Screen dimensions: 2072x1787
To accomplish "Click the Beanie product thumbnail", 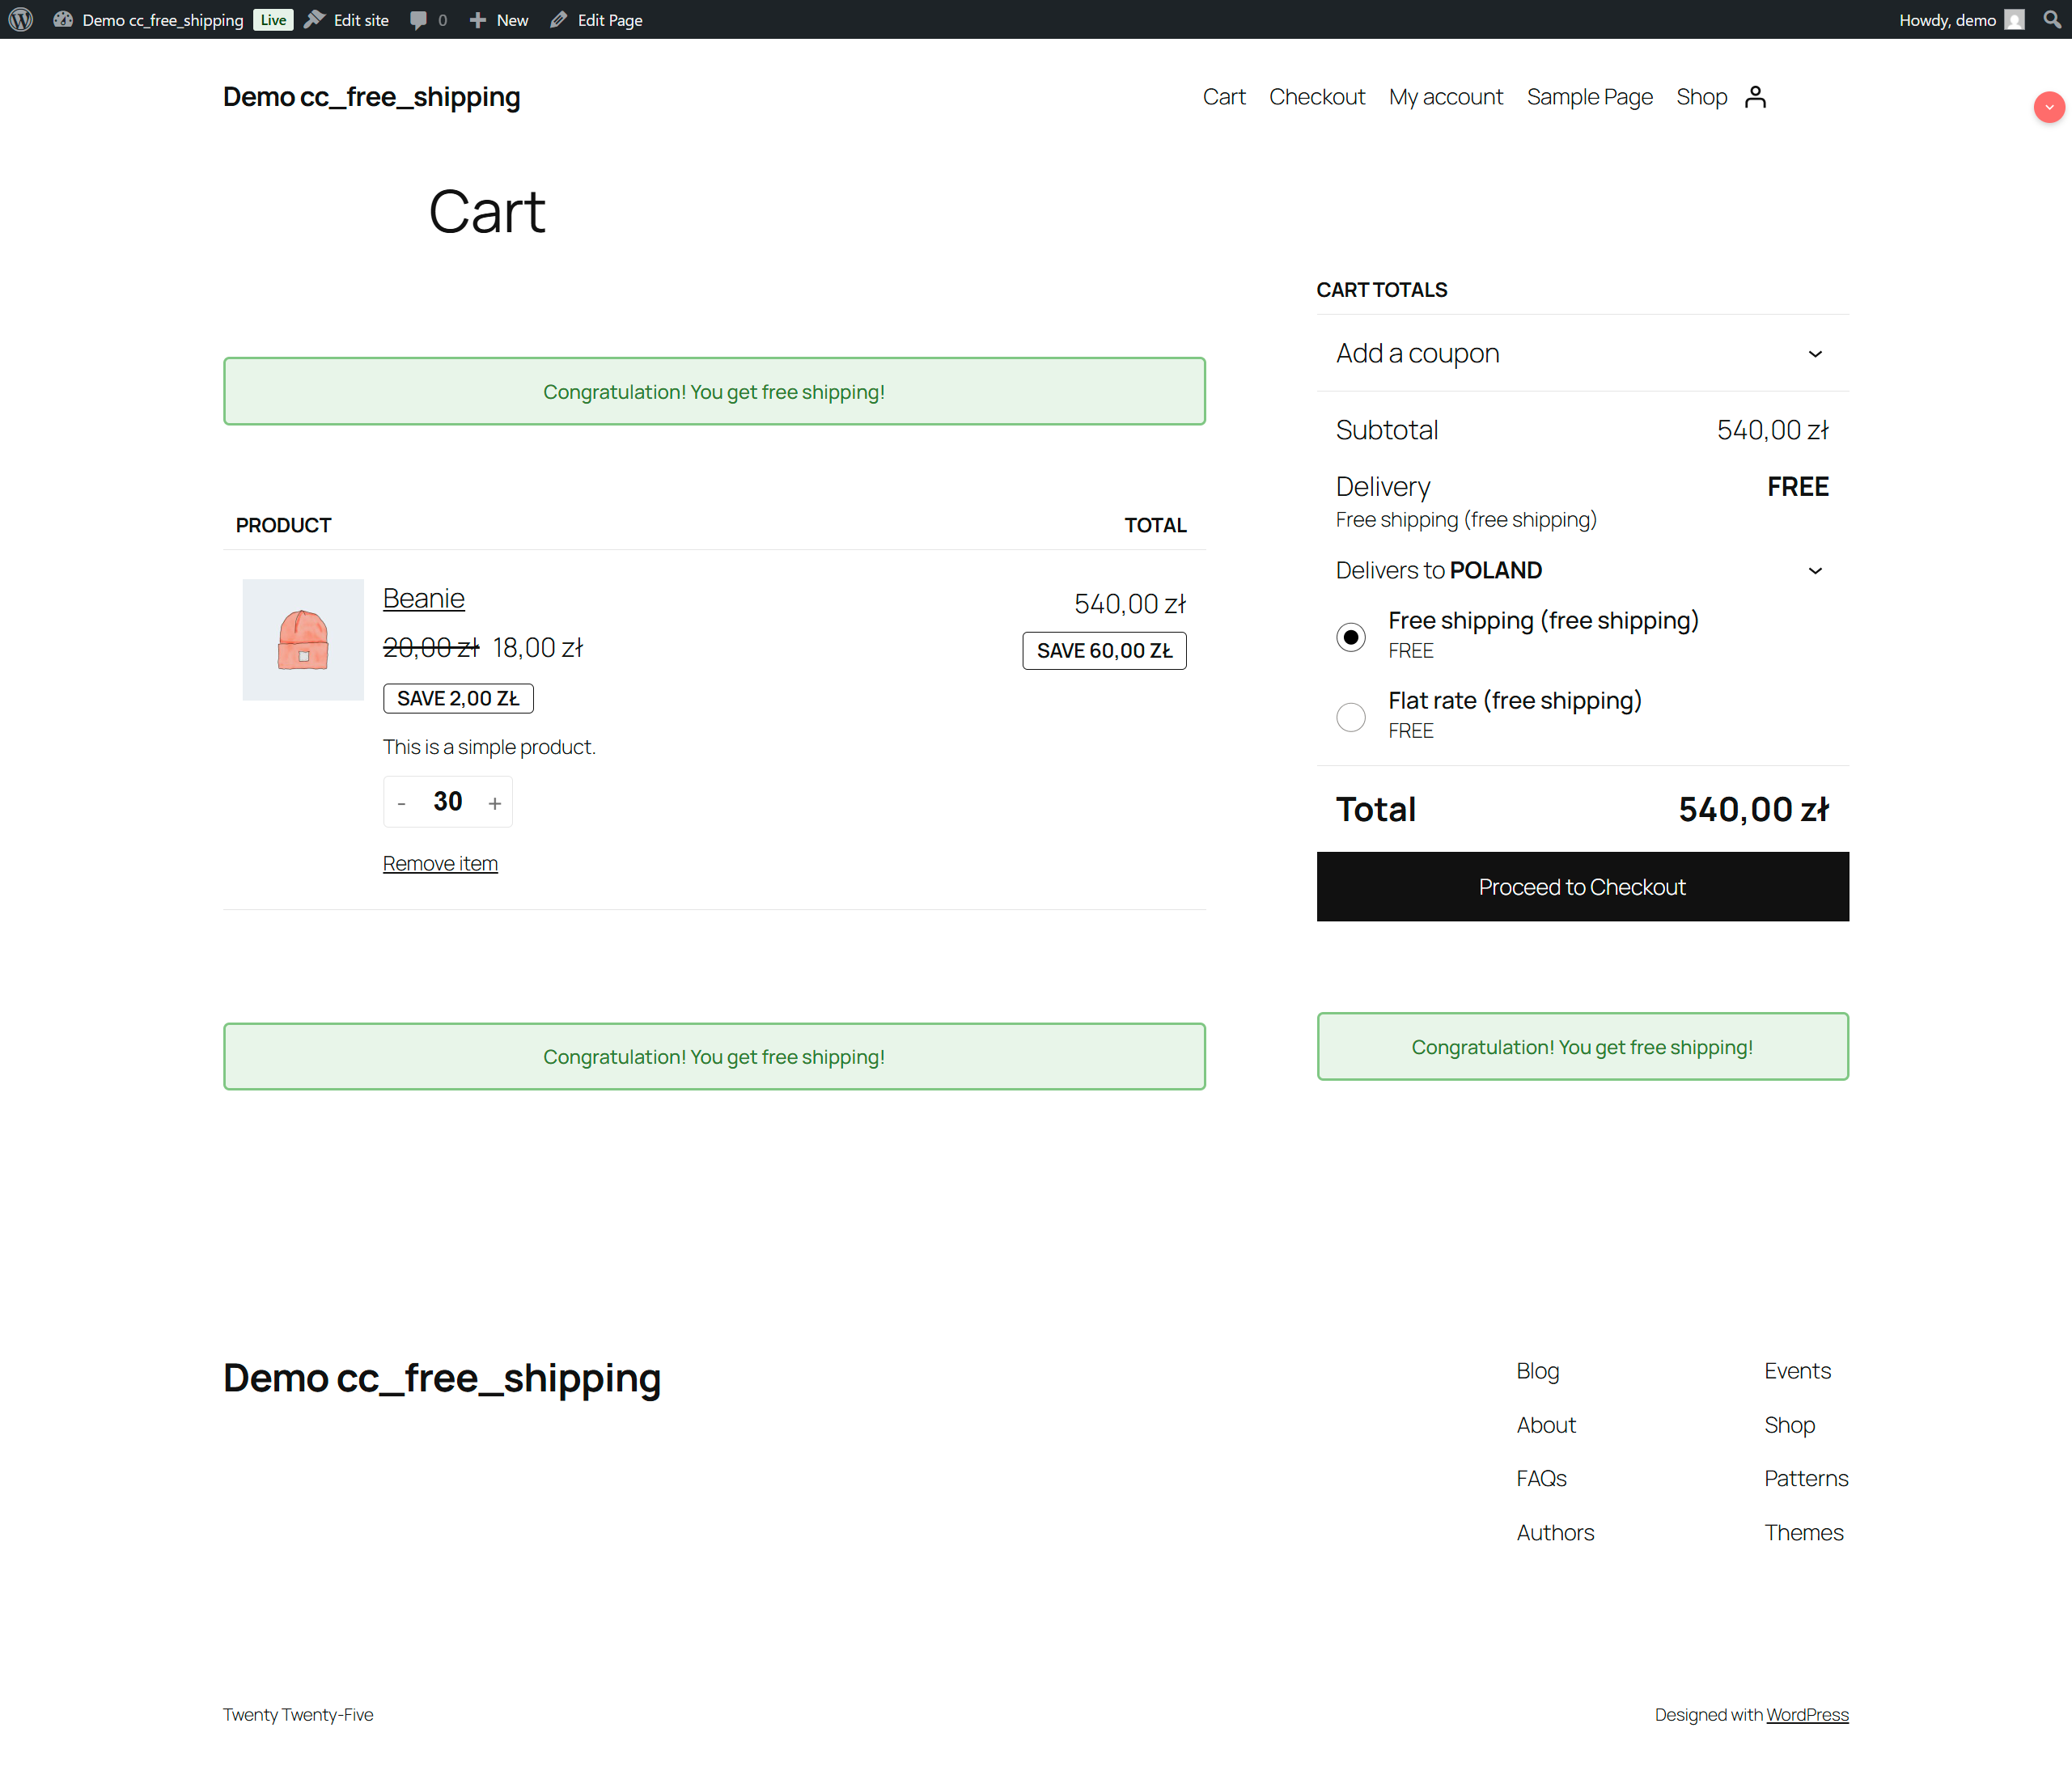I will click(x=303, y=640).
